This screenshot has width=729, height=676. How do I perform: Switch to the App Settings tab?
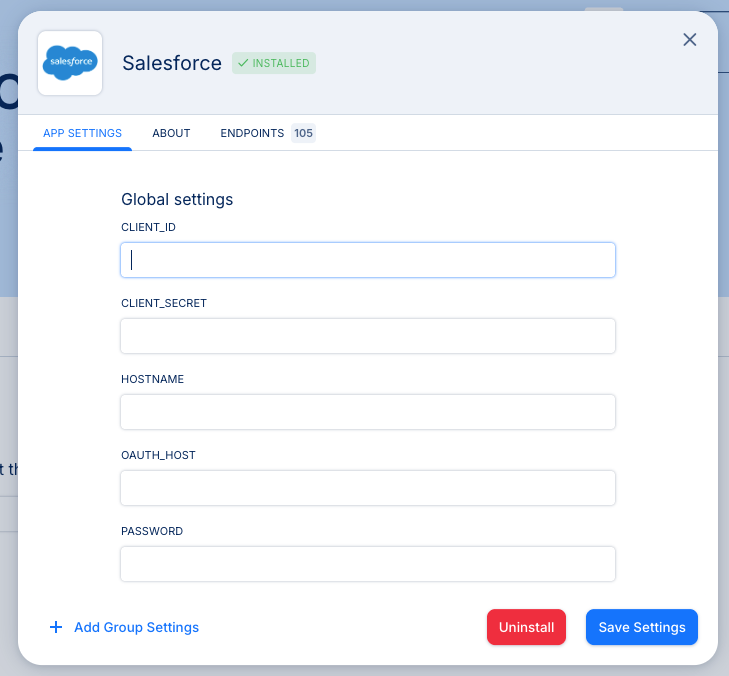pyautogui.click(x=82, y=133)
